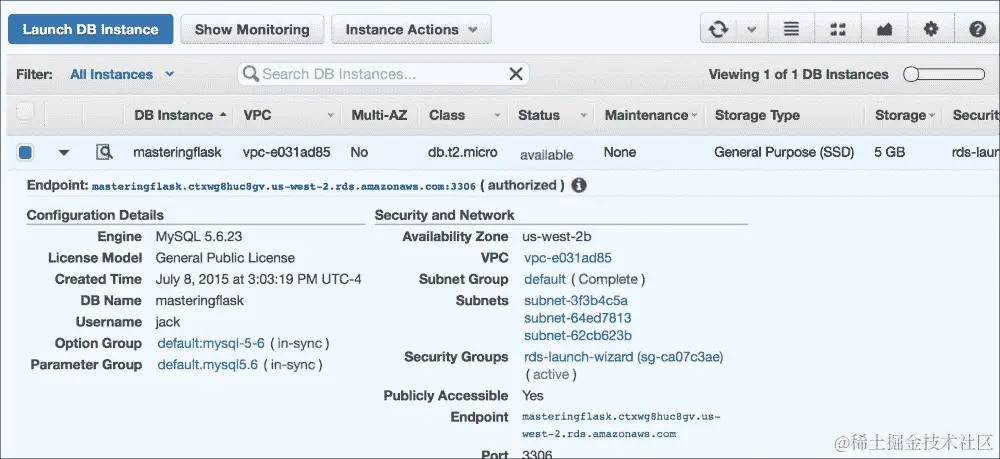Expand the All Instances filter dropdown
Viewport: 1000px width, 459px height.
tap(121, 74)
